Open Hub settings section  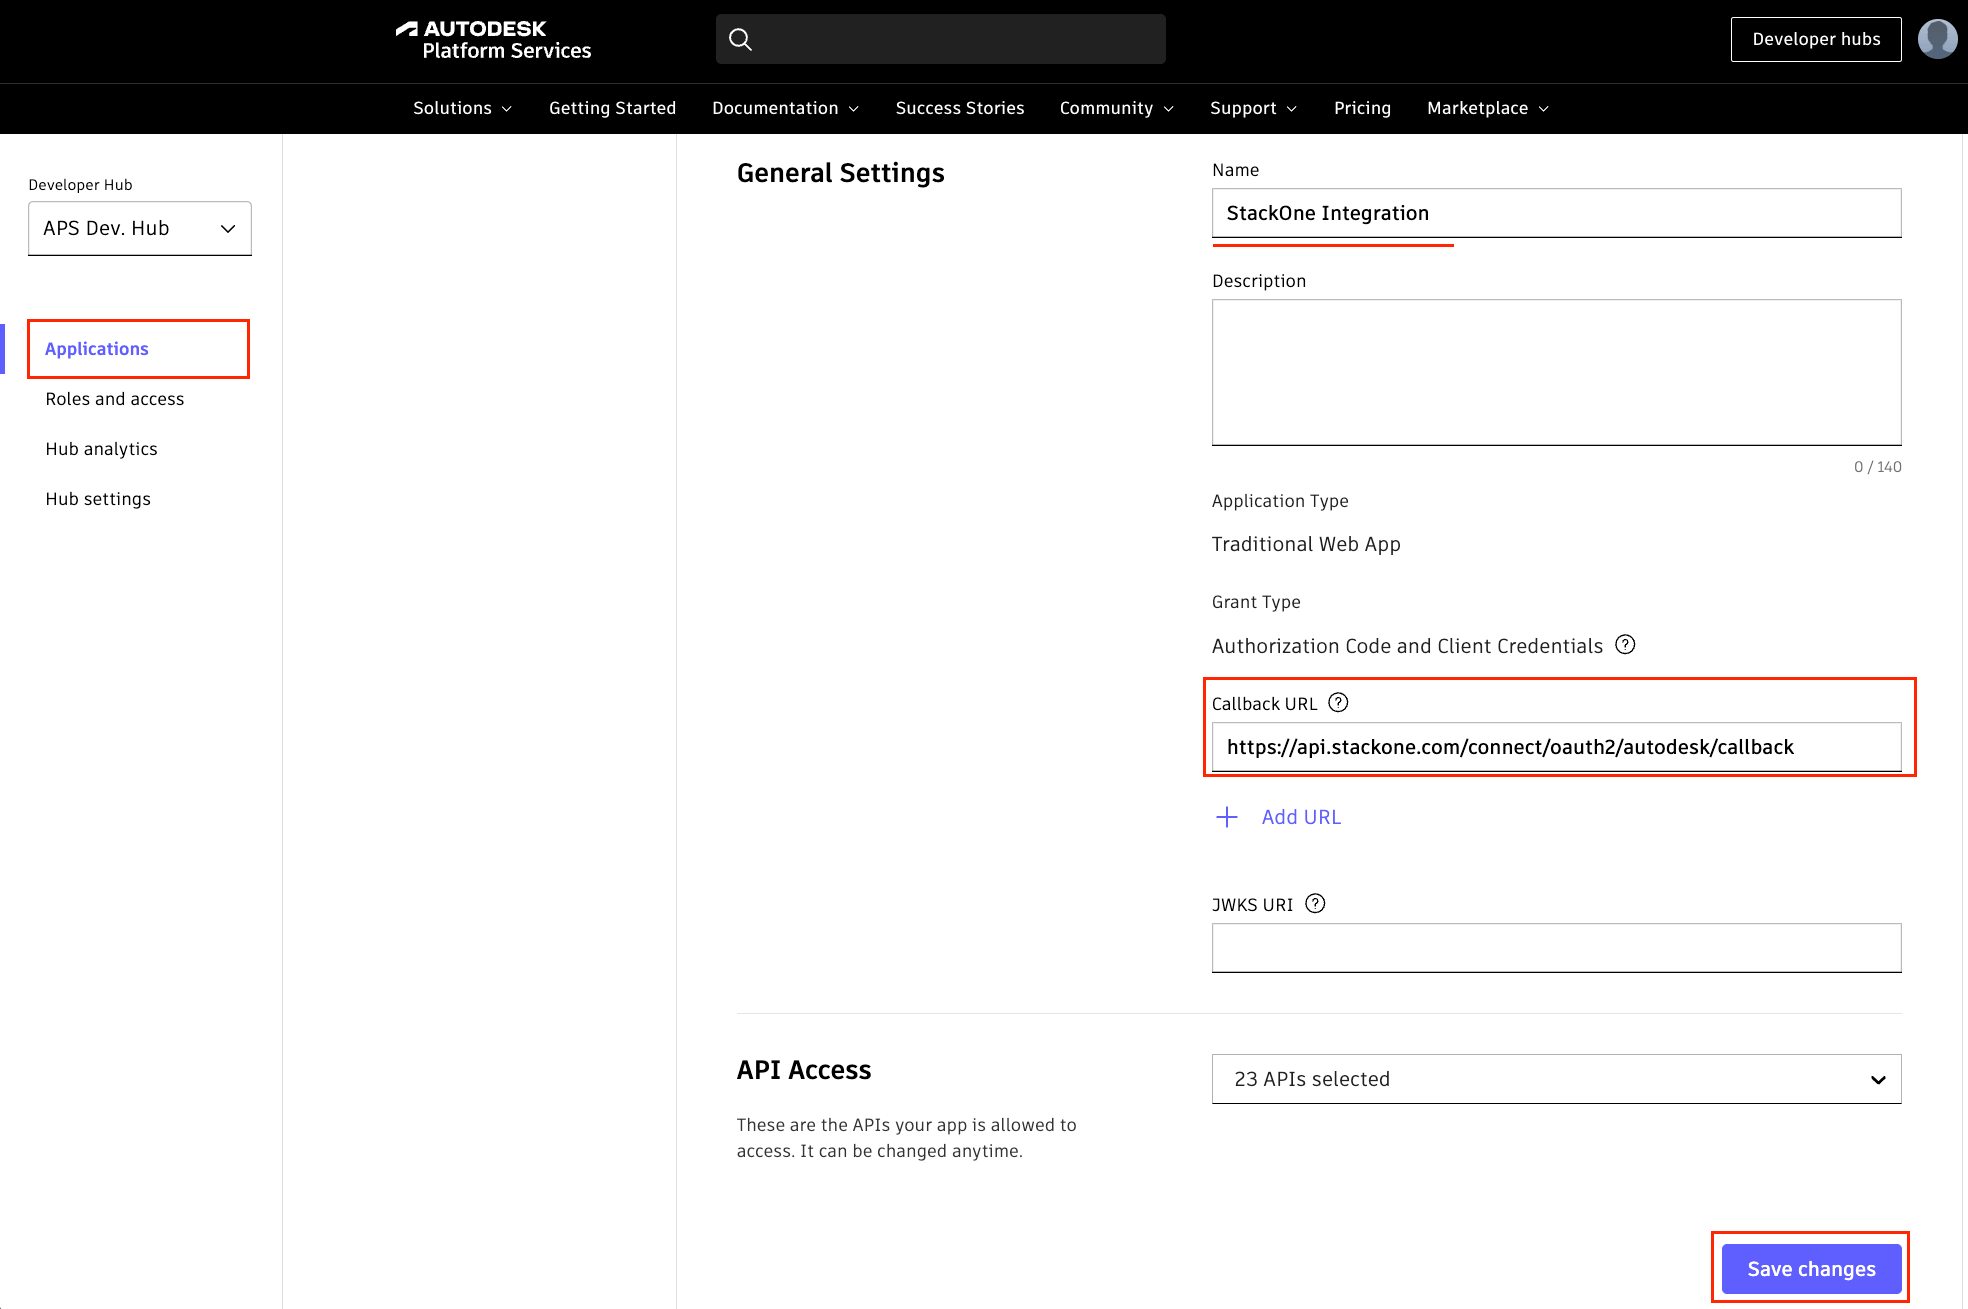(98, 499)
